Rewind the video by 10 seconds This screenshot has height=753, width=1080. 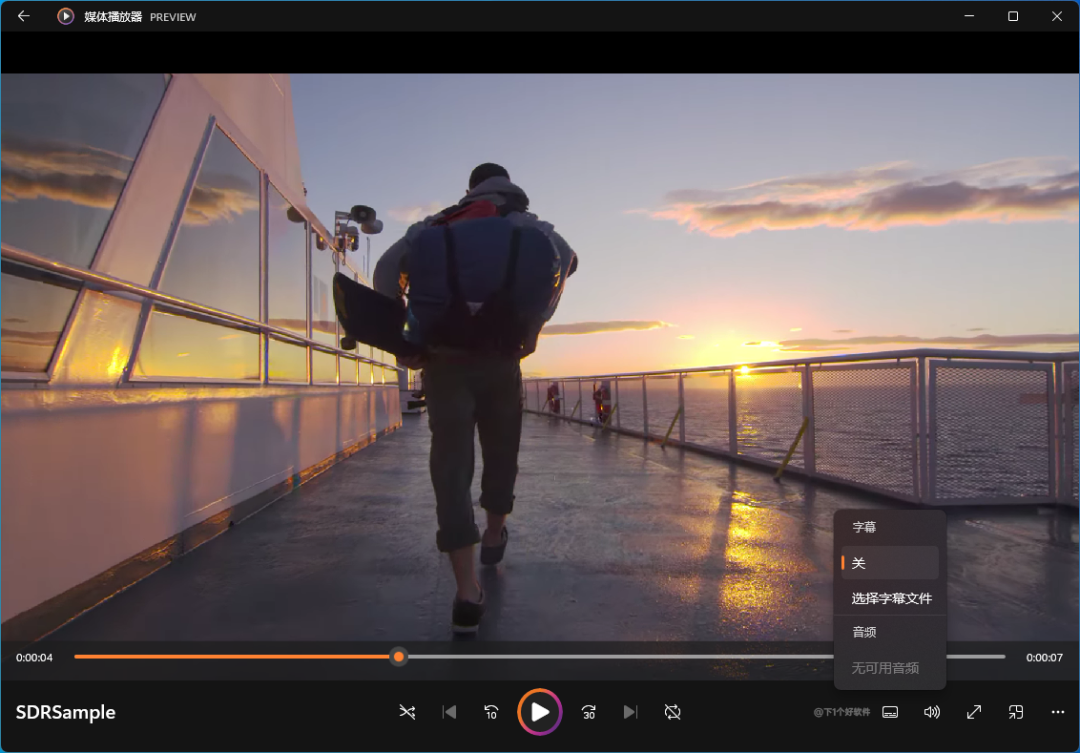coord(491,712)
